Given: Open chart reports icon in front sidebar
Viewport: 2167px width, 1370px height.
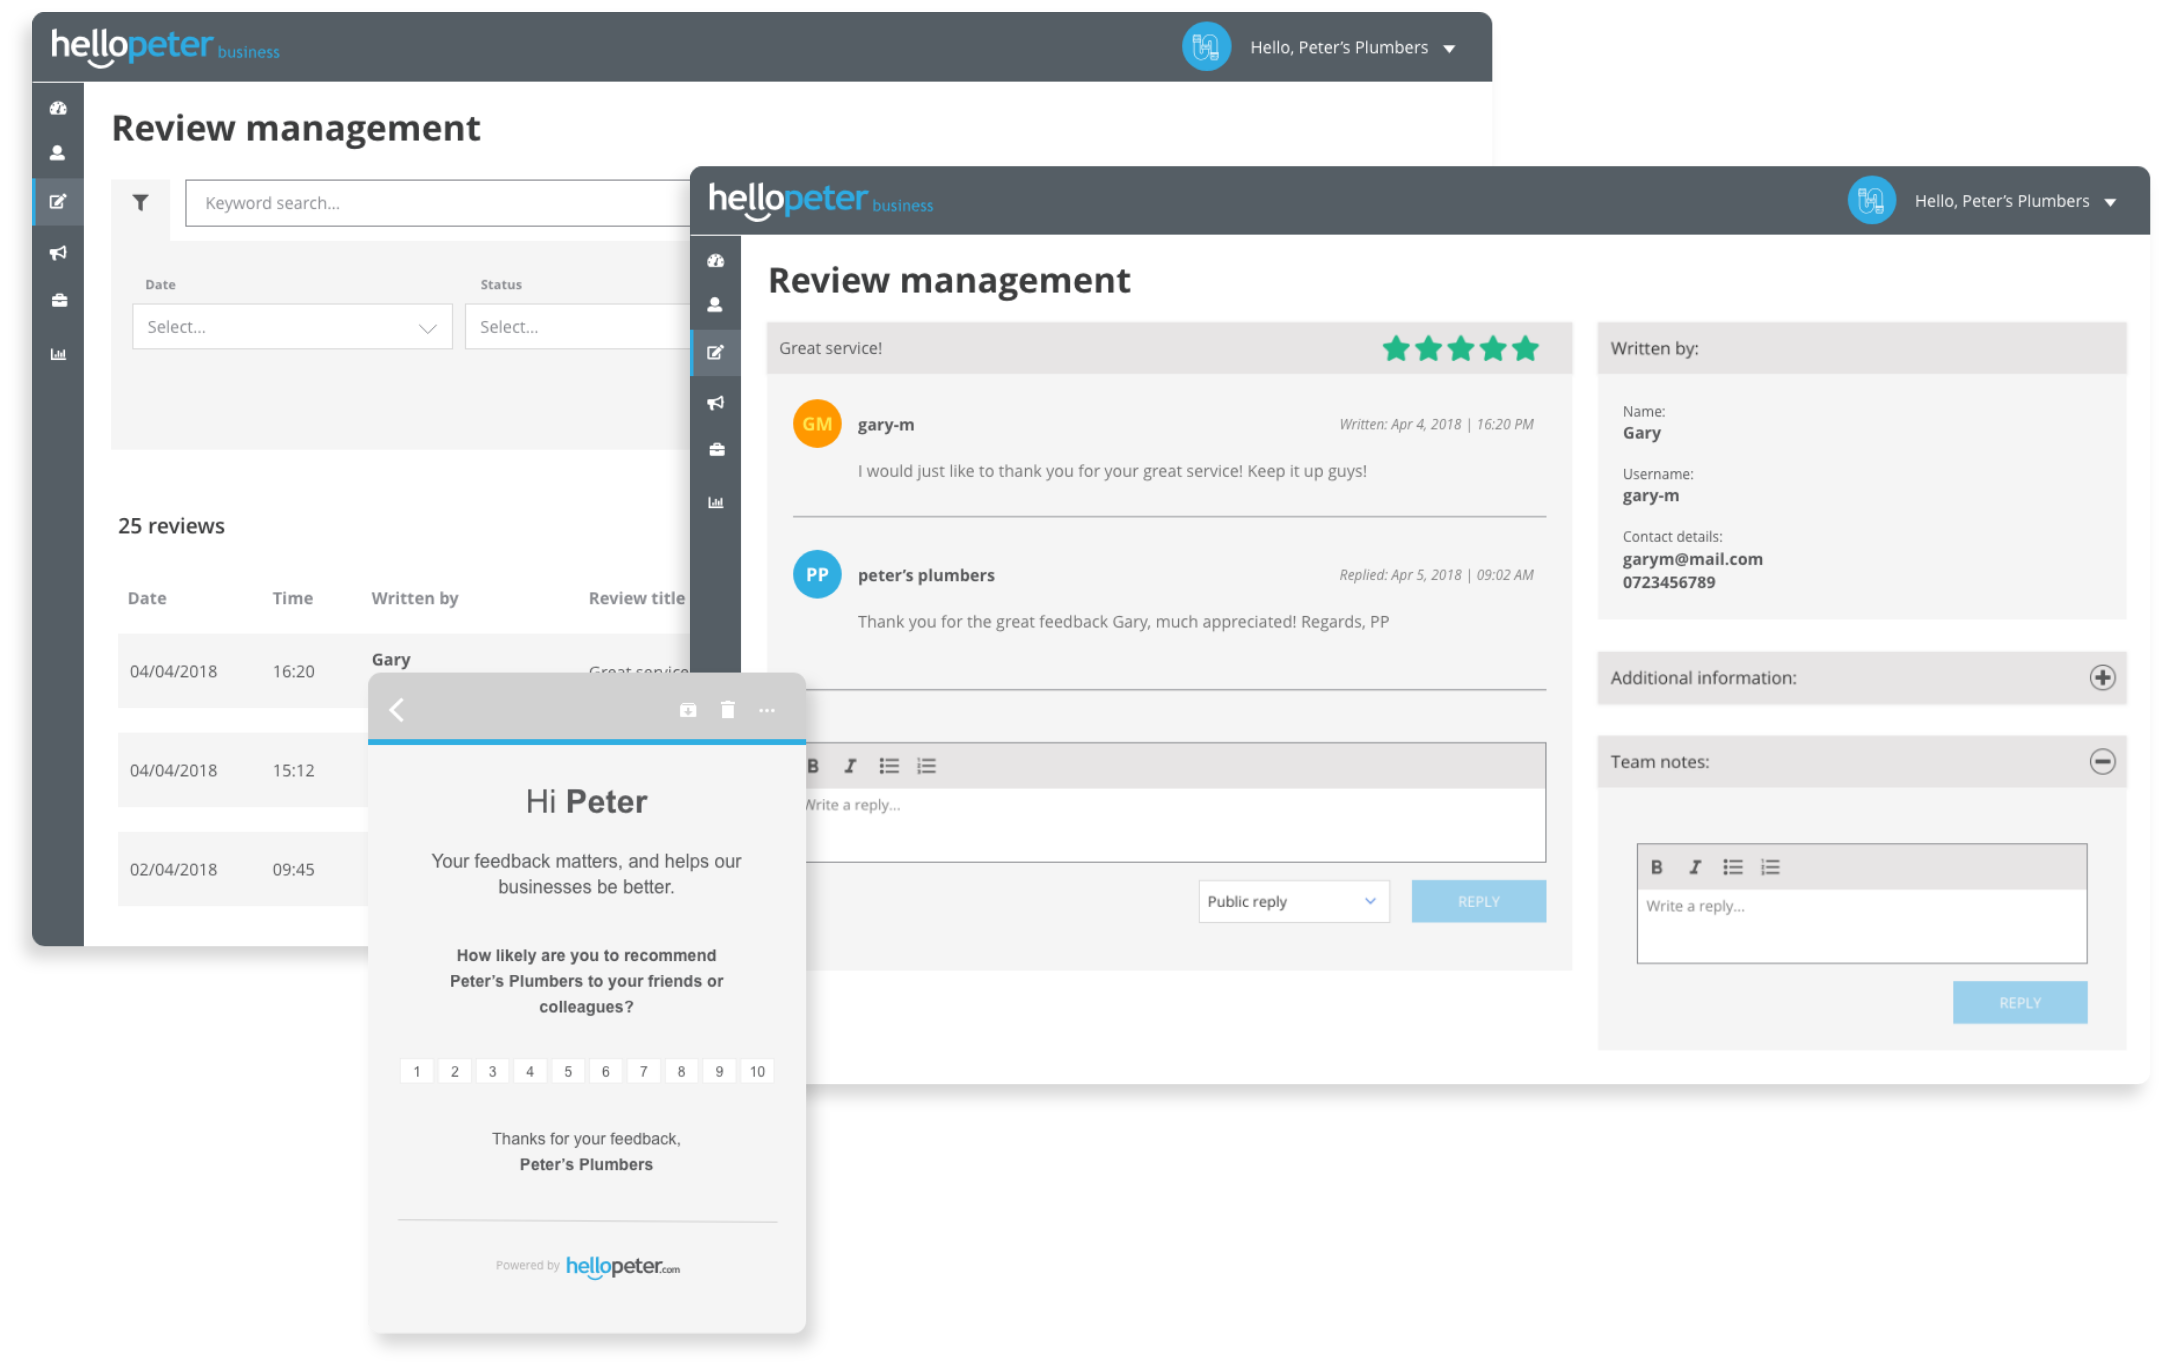Looking at the screenshot, I should pyautogui.click(x=716, y=502).
